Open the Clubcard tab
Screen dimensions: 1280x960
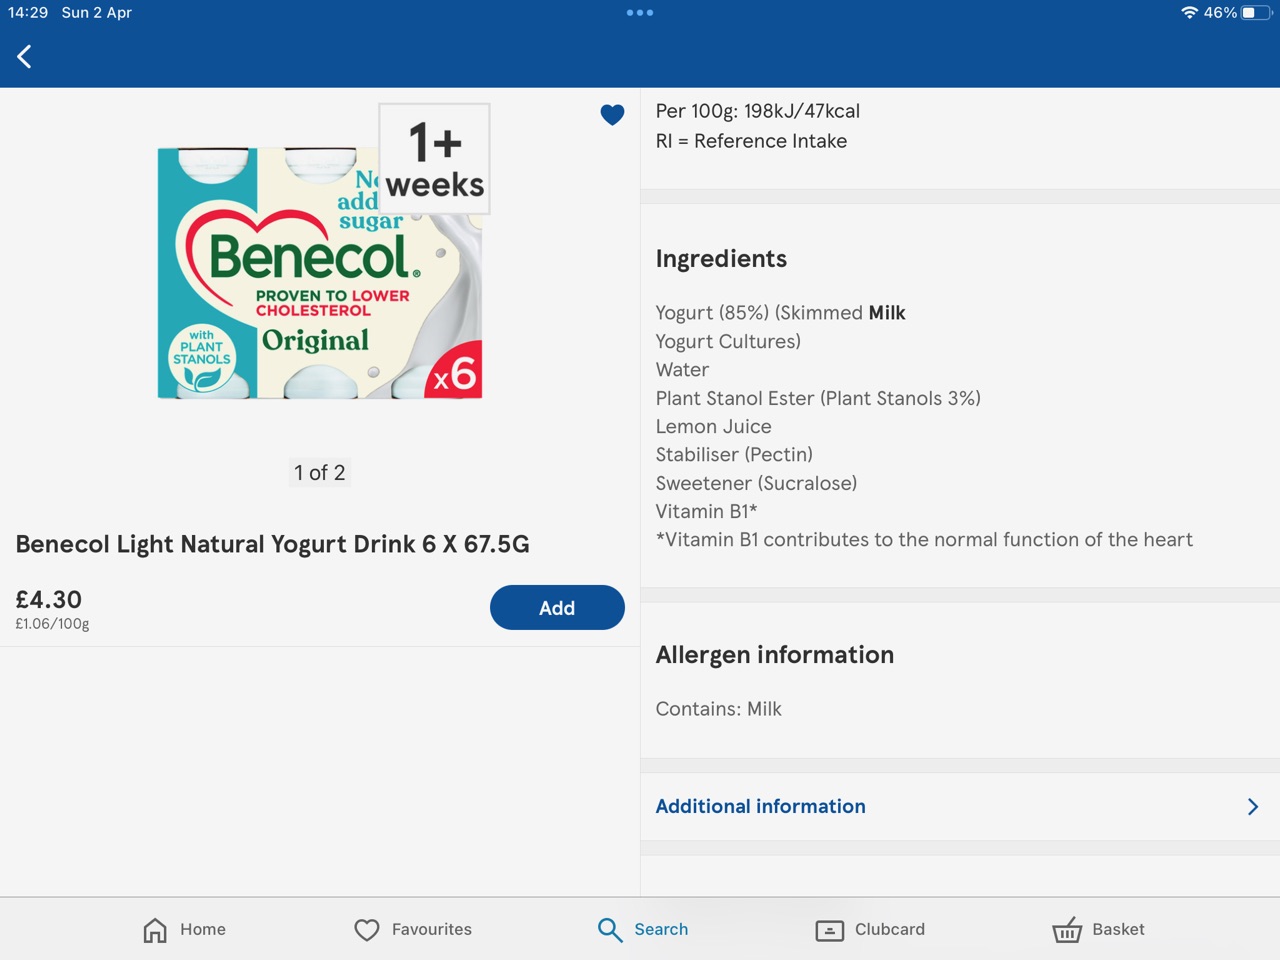tap(870, 929)
